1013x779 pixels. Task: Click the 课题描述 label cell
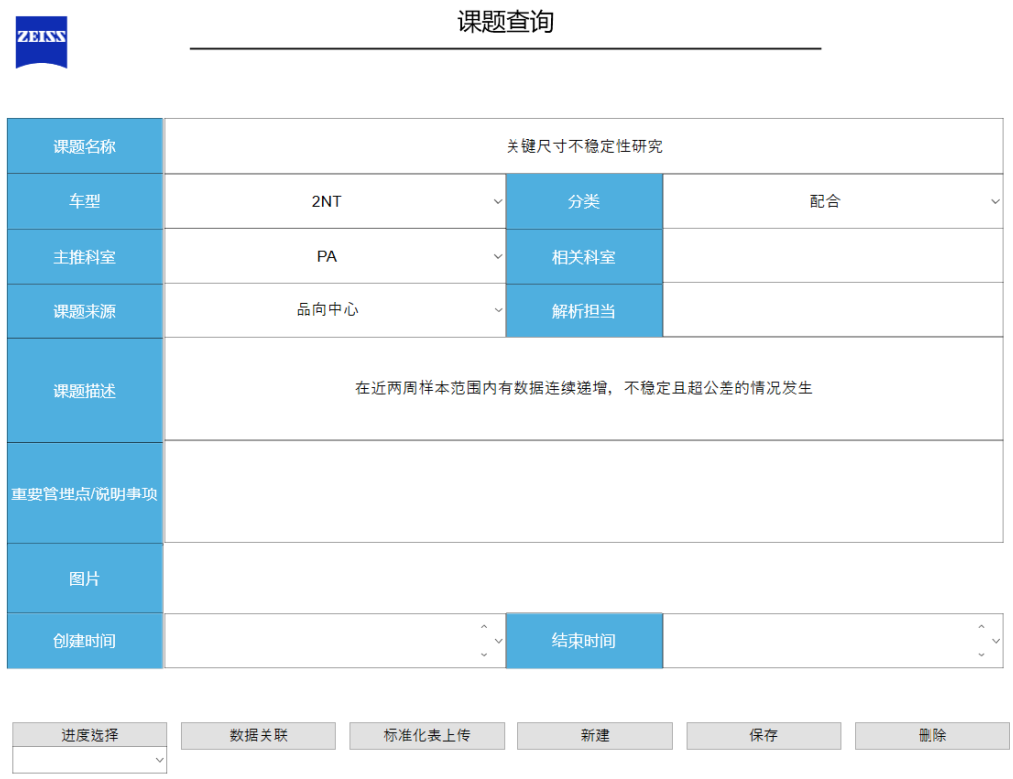tap(85, 391)
